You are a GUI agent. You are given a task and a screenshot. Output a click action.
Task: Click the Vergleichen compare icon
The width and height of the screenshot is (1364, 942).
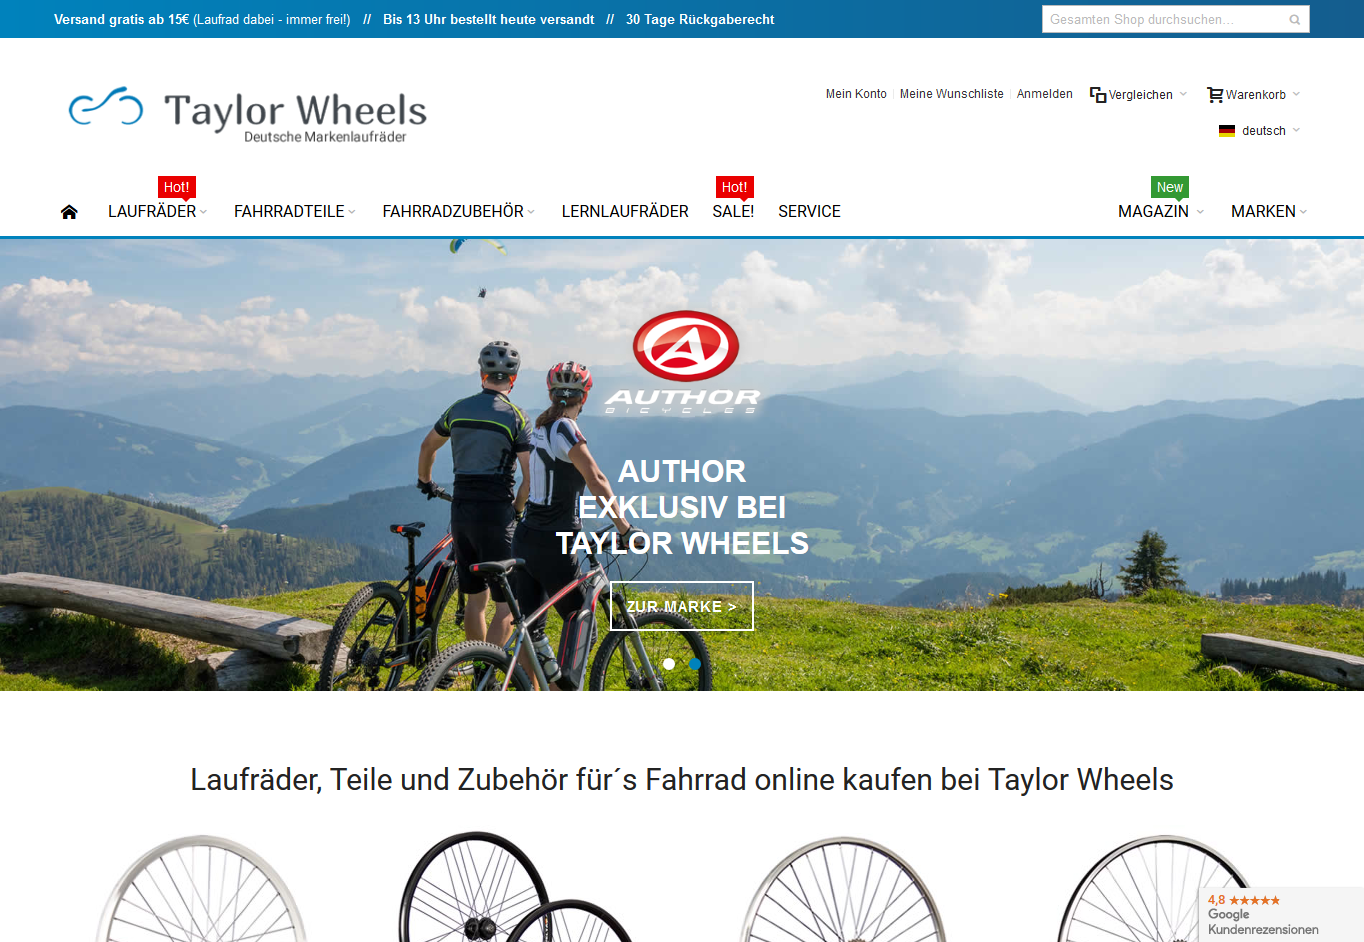pos(1098,95)
